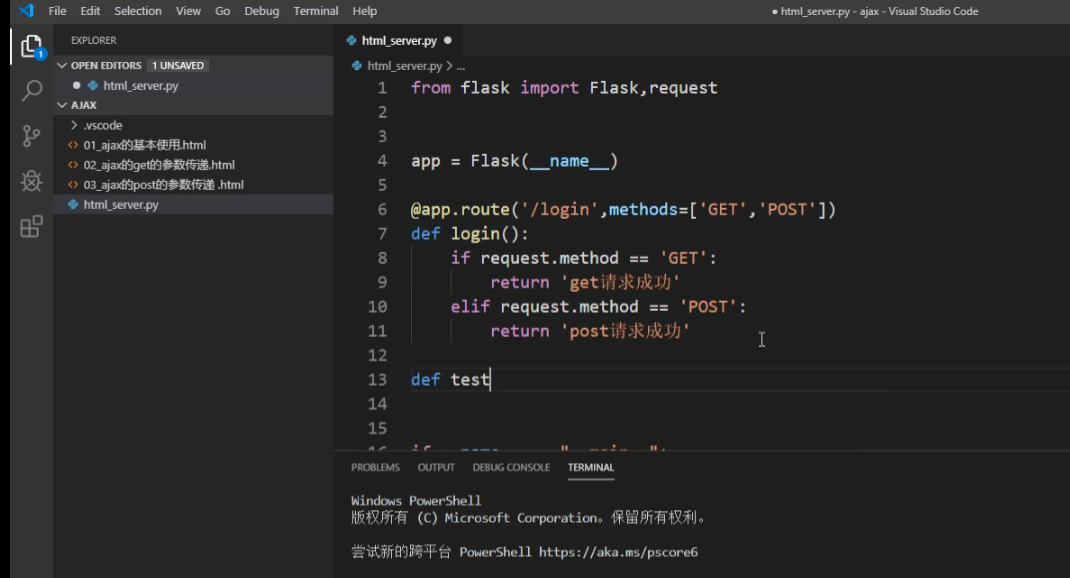Click the "if request.method == 'GET':" line
This screenshot has width=1070, height=578.
(x=583, y=258)
